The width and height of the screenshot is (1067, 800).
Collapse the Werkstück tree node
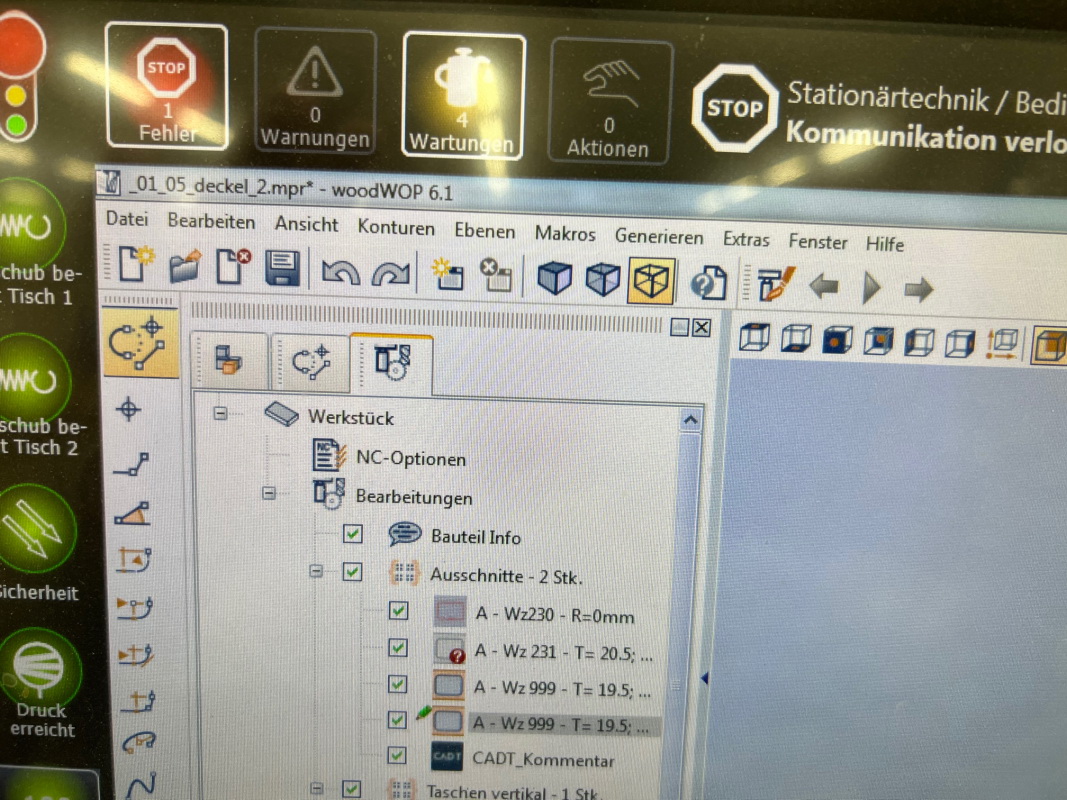click(221, 413)
